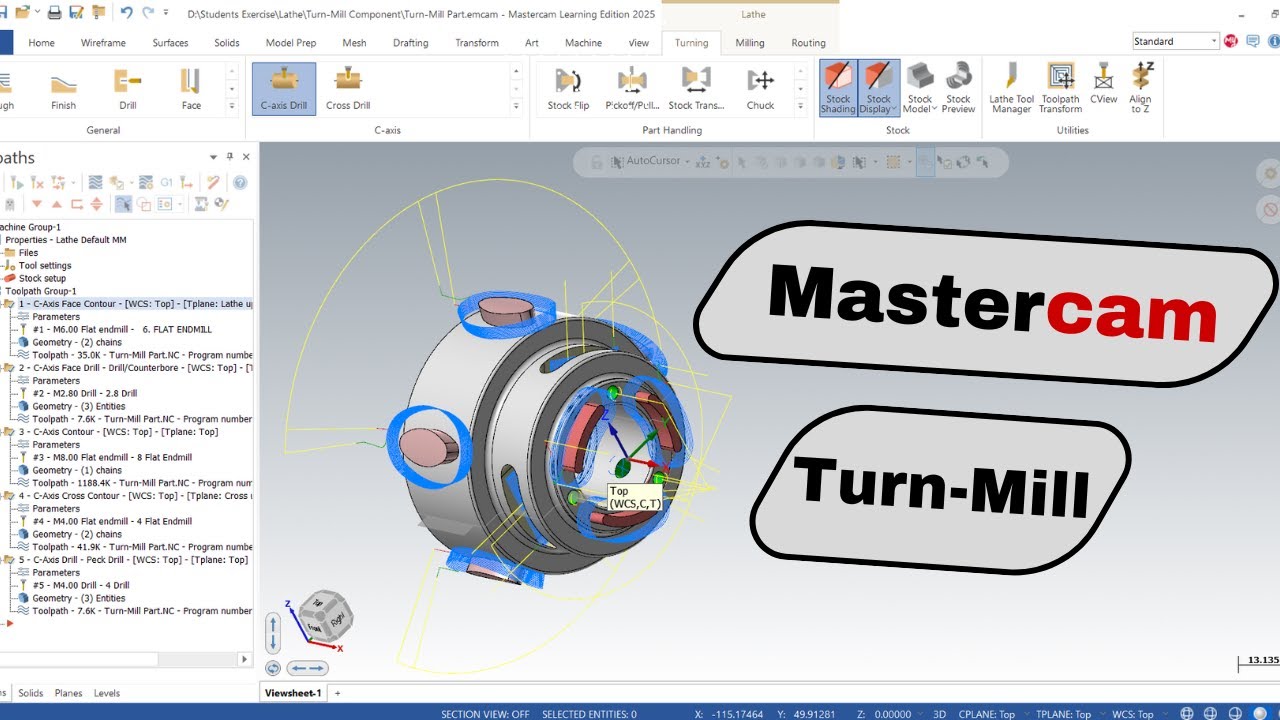Image resolution: width=1280 pixels, height=720 pixels.
Task: Select the Viewsheet-1 tab
Action: 292,693
